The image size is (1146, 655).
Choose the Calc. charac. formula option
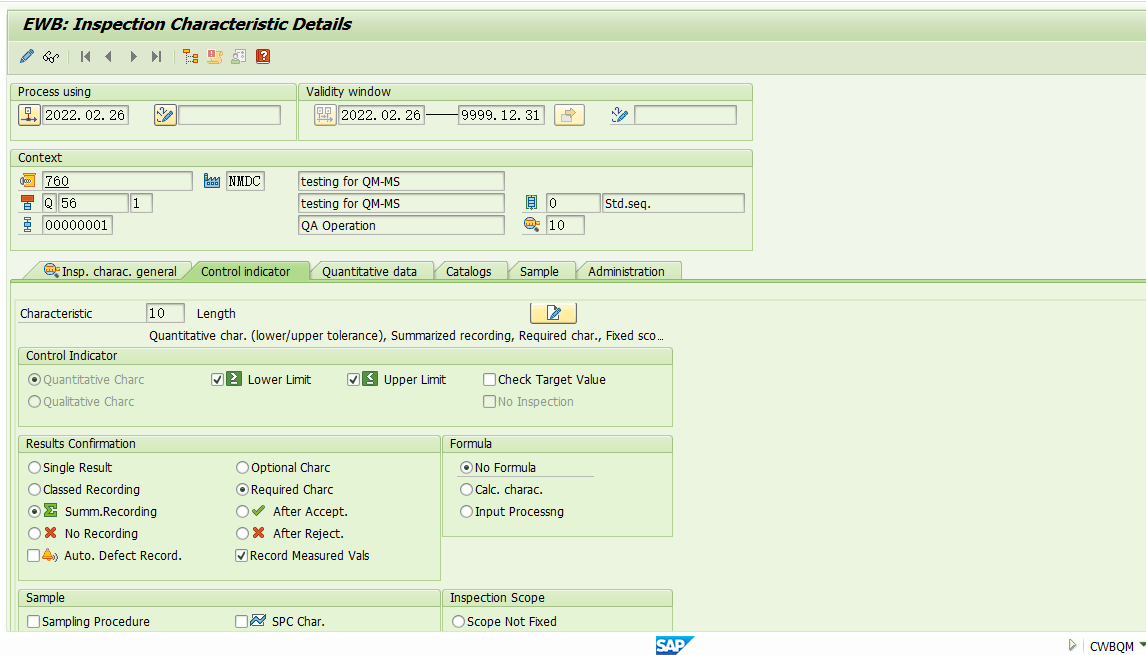466,489
